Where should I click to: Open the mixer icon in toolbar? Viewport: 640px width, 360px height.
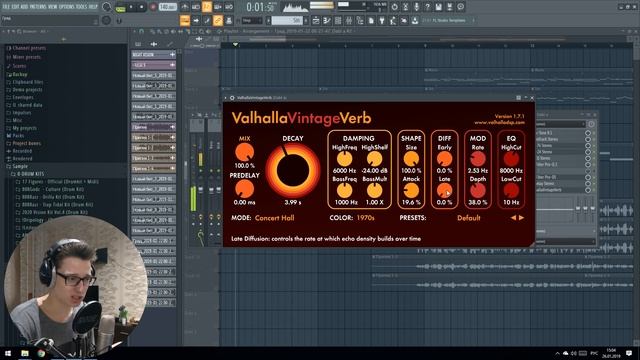(x=349, y=20)
